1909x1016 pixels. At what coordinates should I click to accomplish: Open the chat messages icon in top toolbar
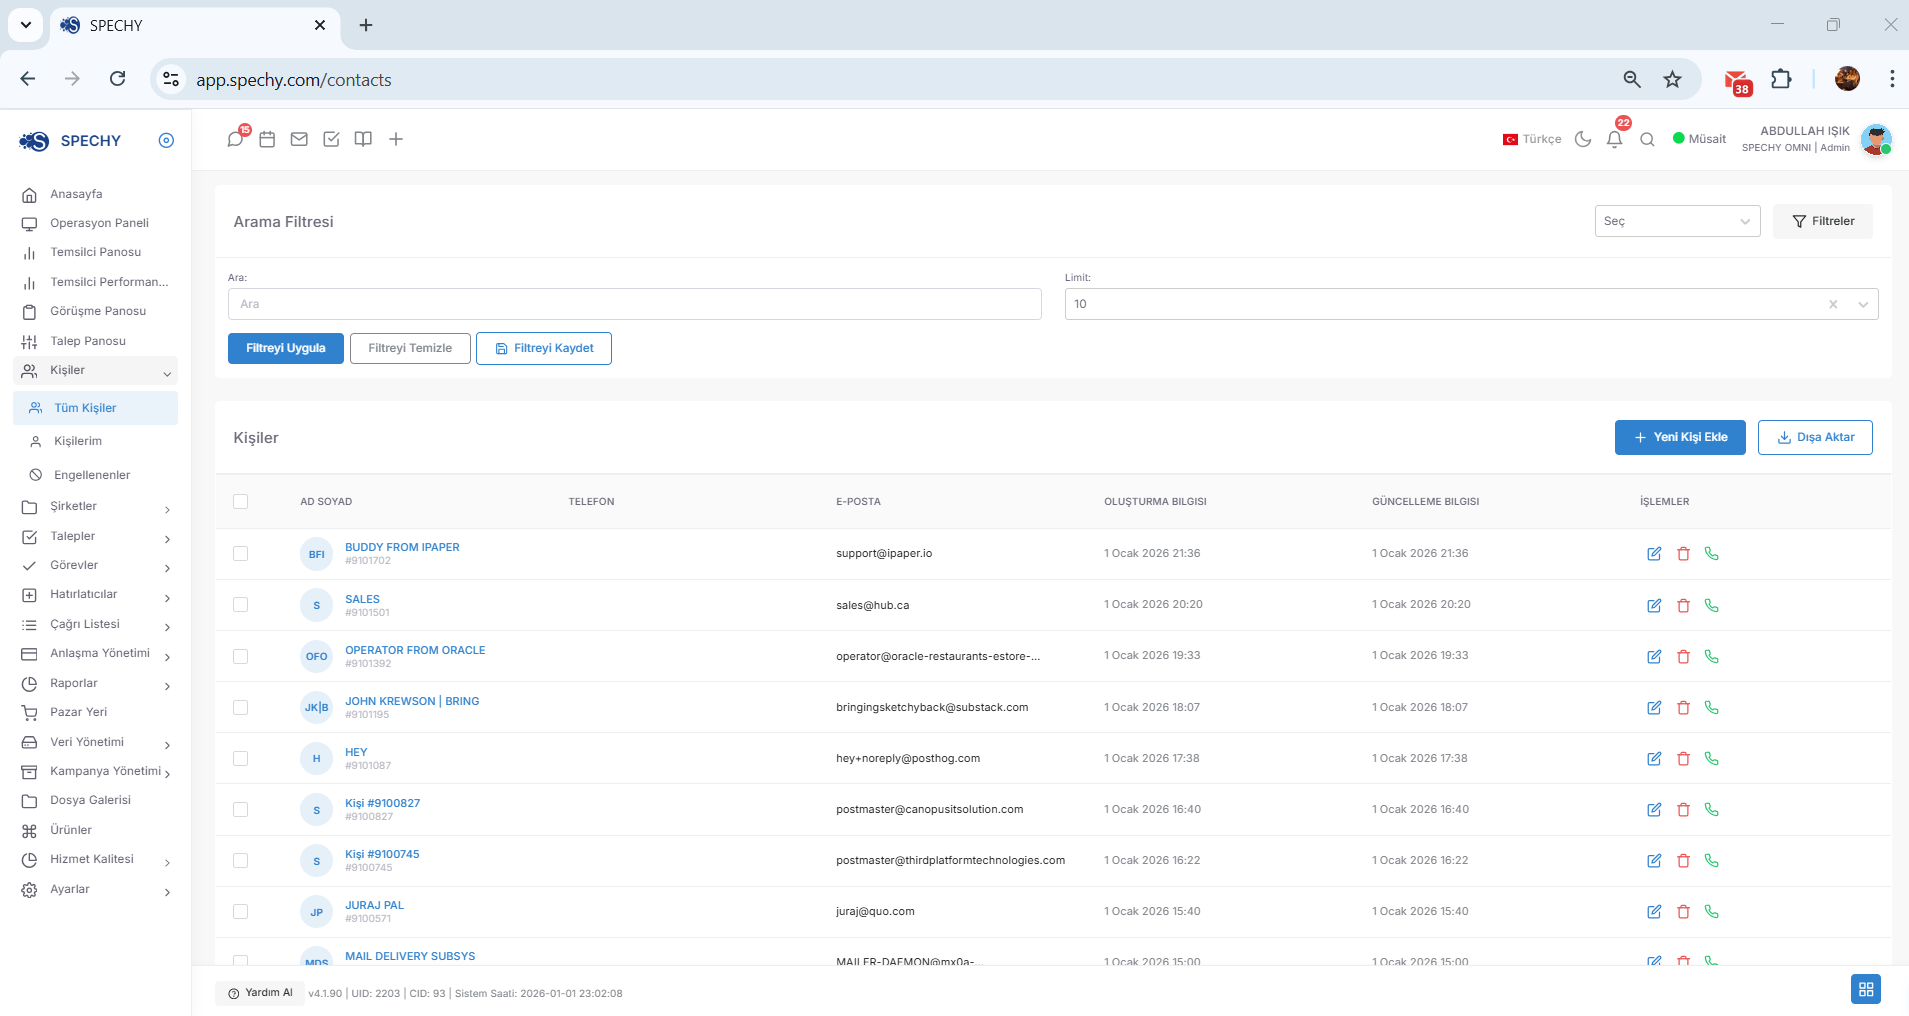(x=235, y=139)
